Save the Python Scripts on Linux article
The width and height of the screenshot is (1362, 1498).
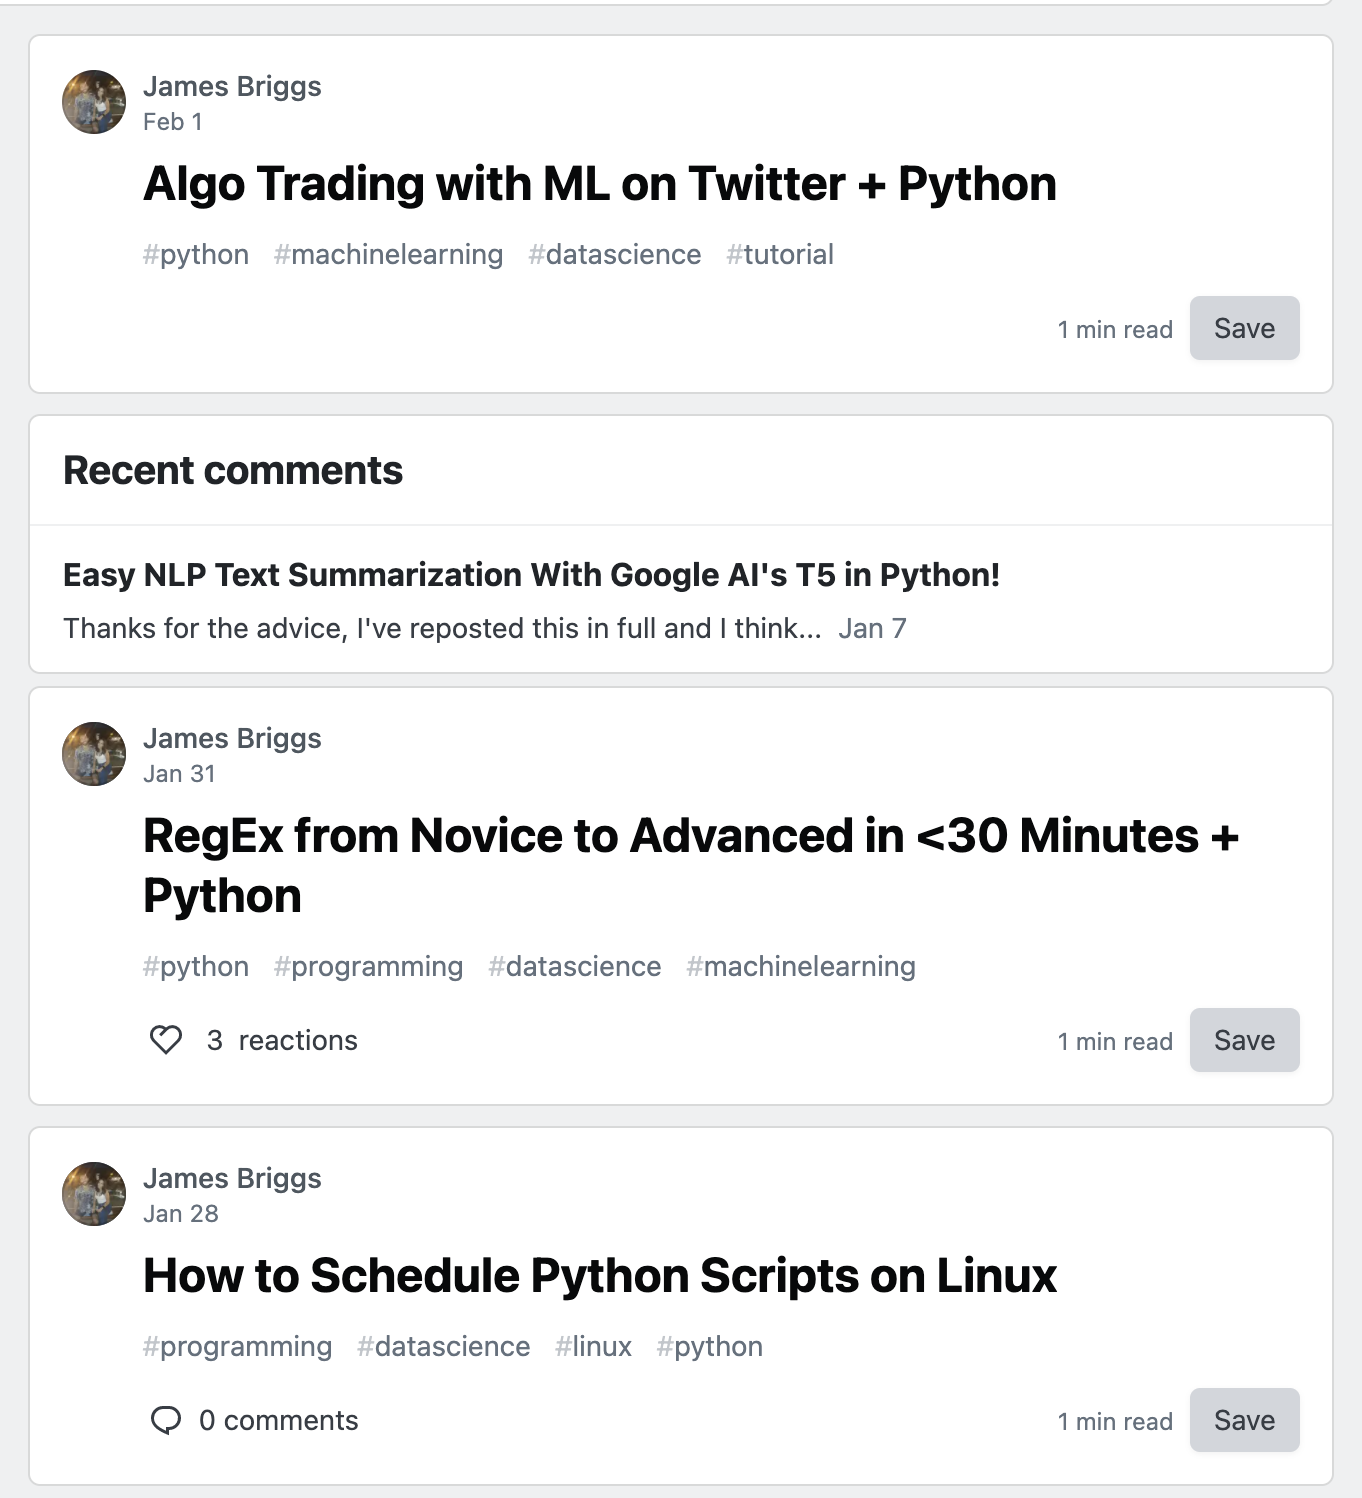coord(1243,1419)
